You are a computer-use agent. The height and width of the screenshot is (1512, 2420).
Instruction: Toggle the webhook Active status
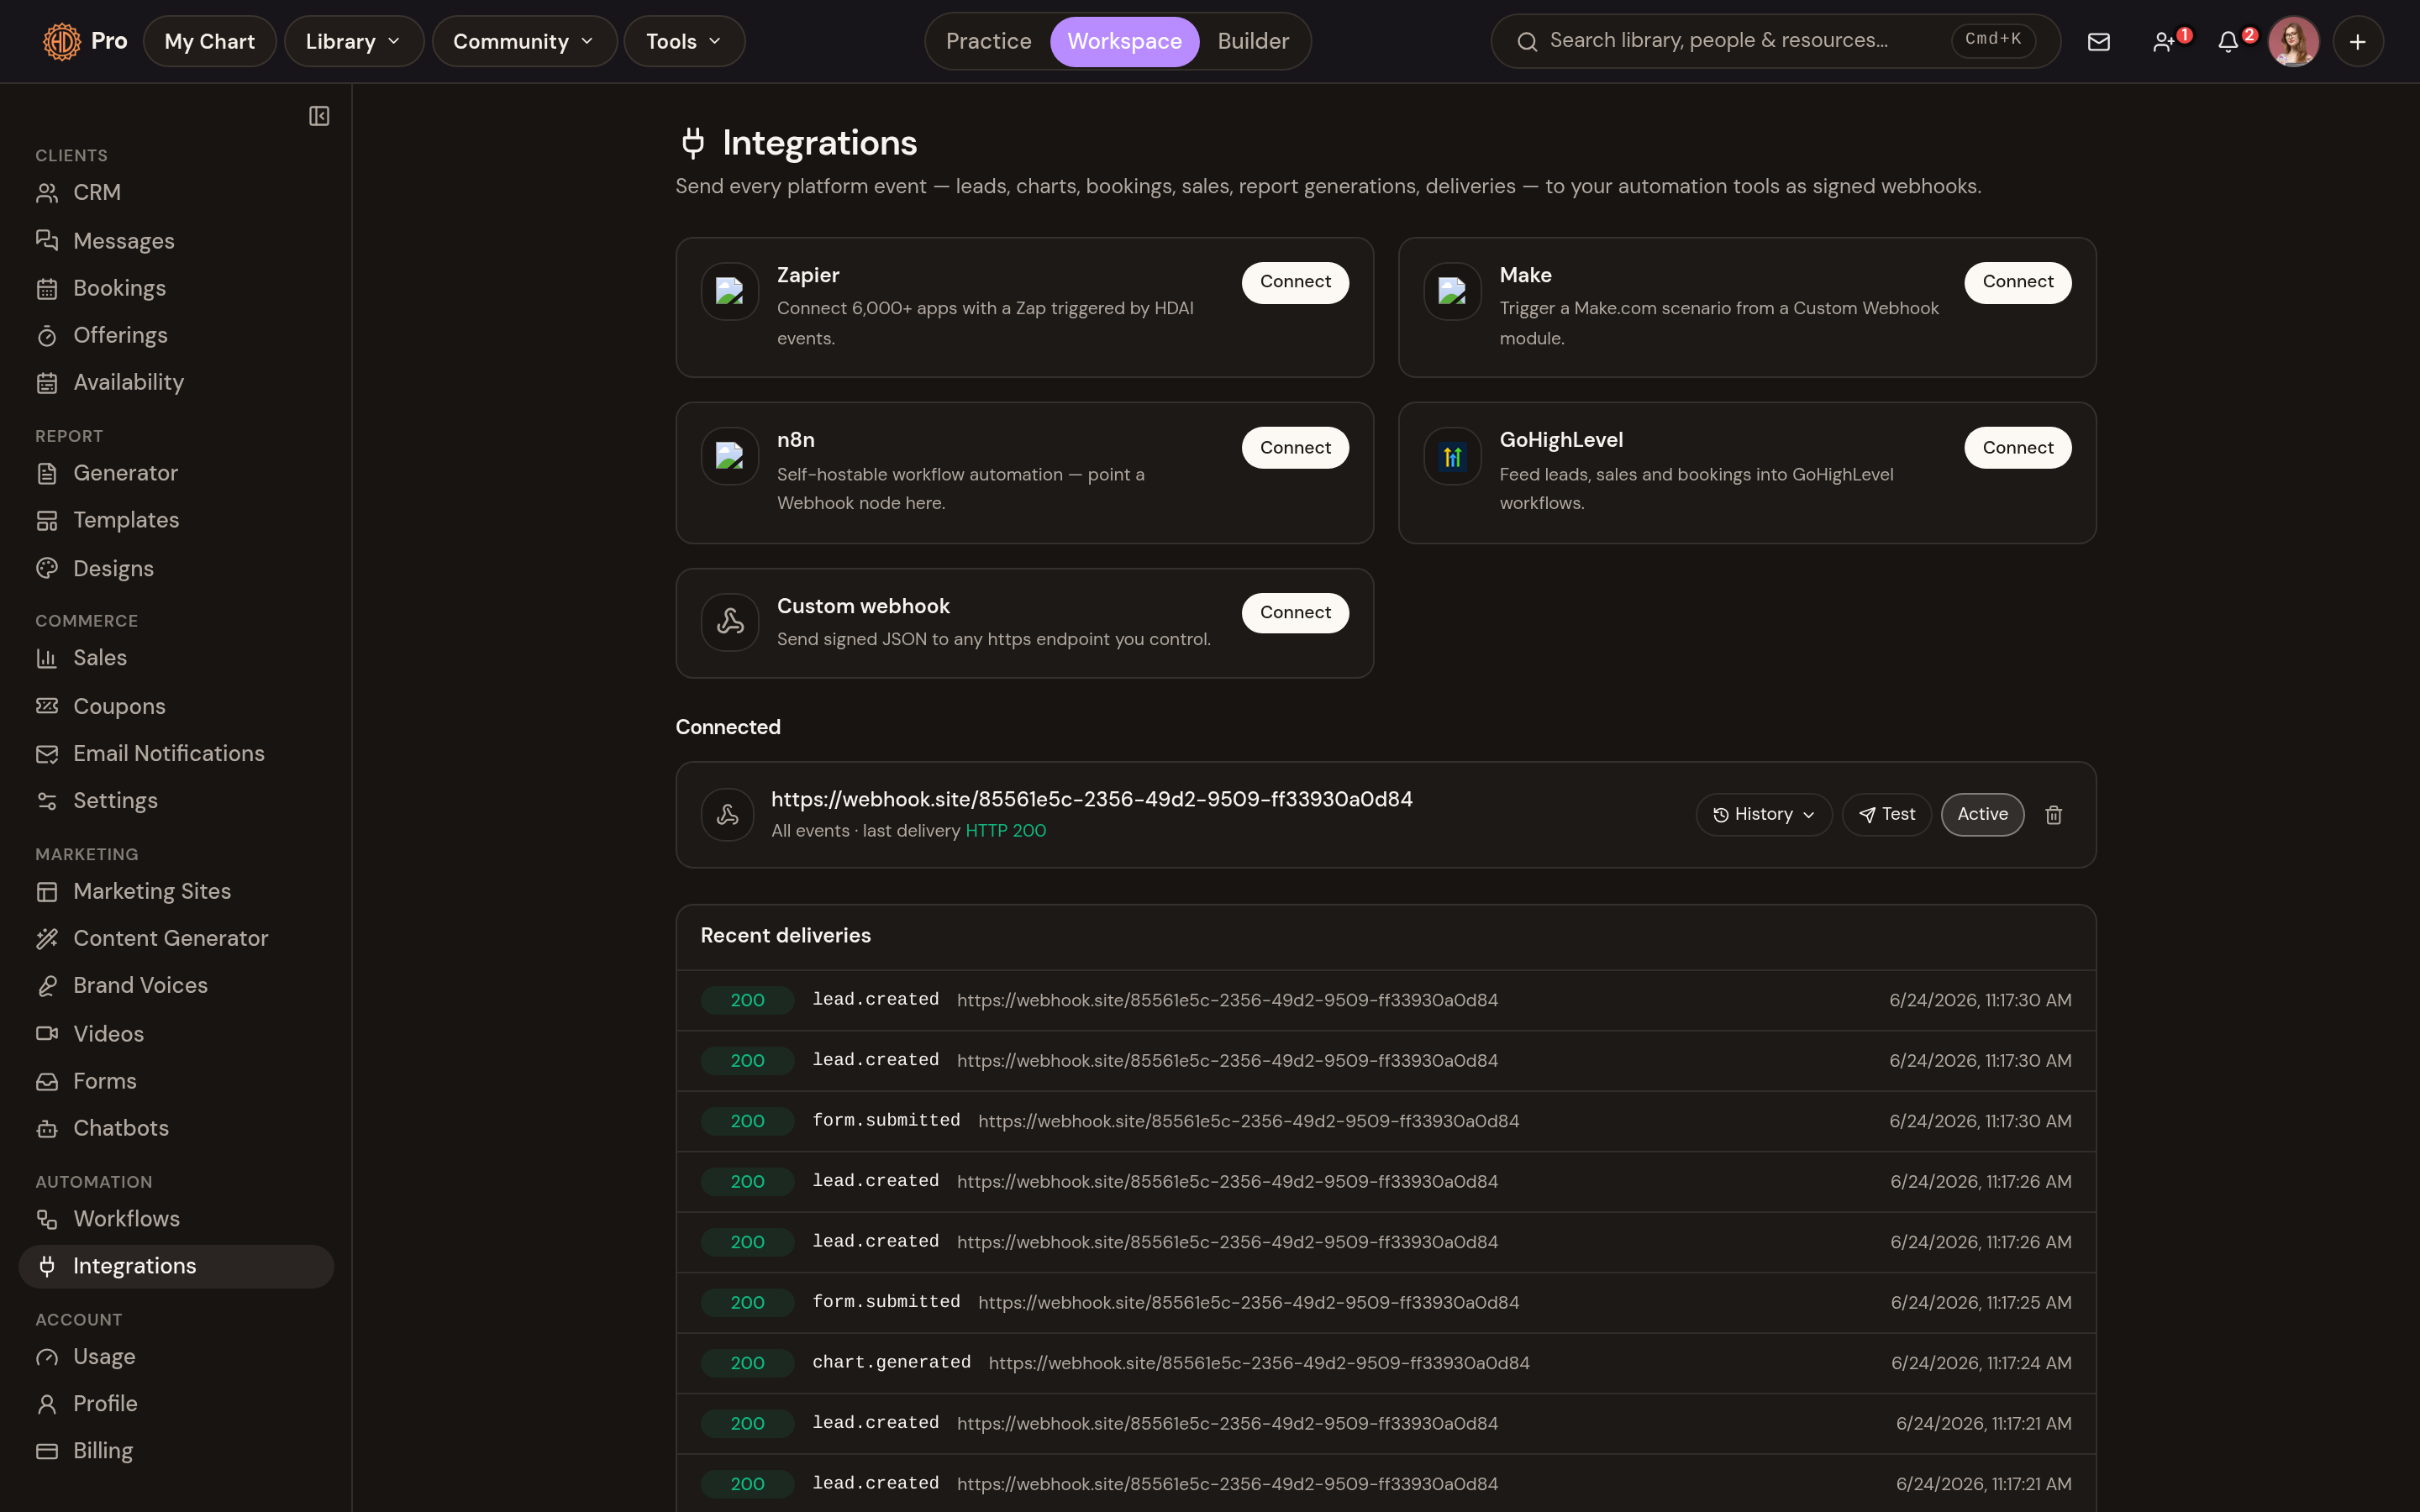click(x=1982, y=815)
